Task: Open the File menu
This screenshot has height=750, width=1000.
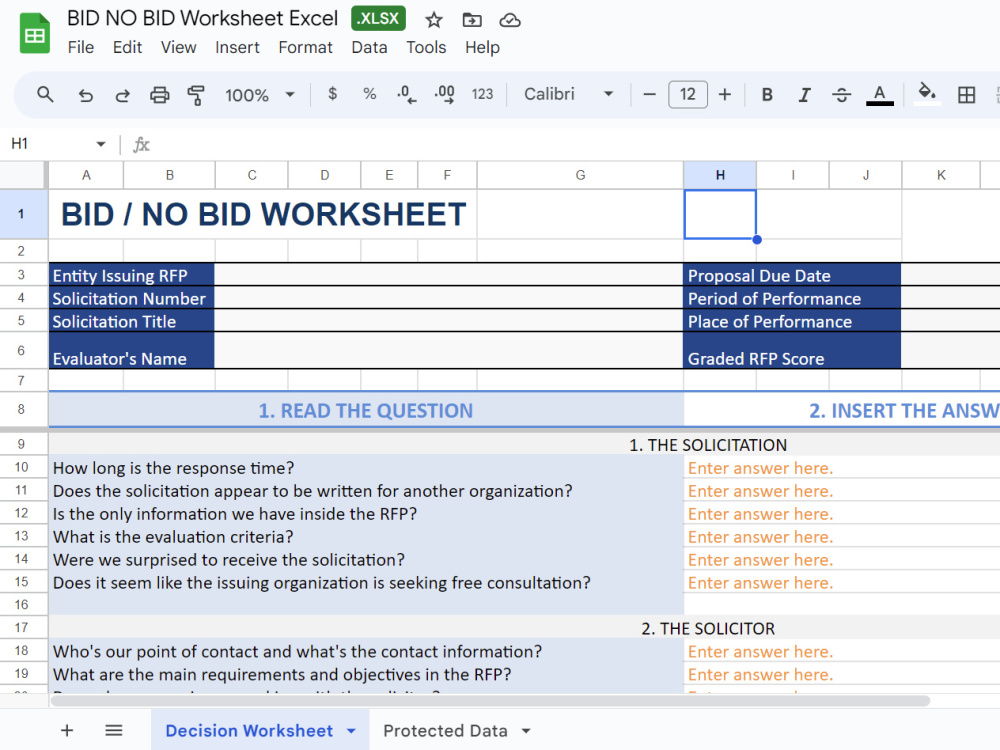Action: click(x=81, y=47)
